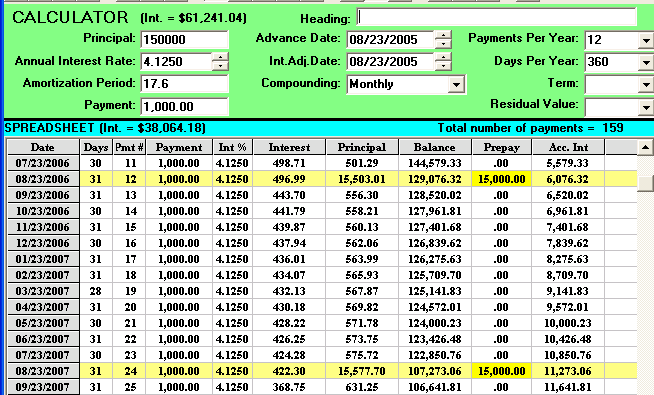Click the spreadsheet vertical scrollbar thumb
This screenshot has height=395, width=654.
[x=645, y=183]
